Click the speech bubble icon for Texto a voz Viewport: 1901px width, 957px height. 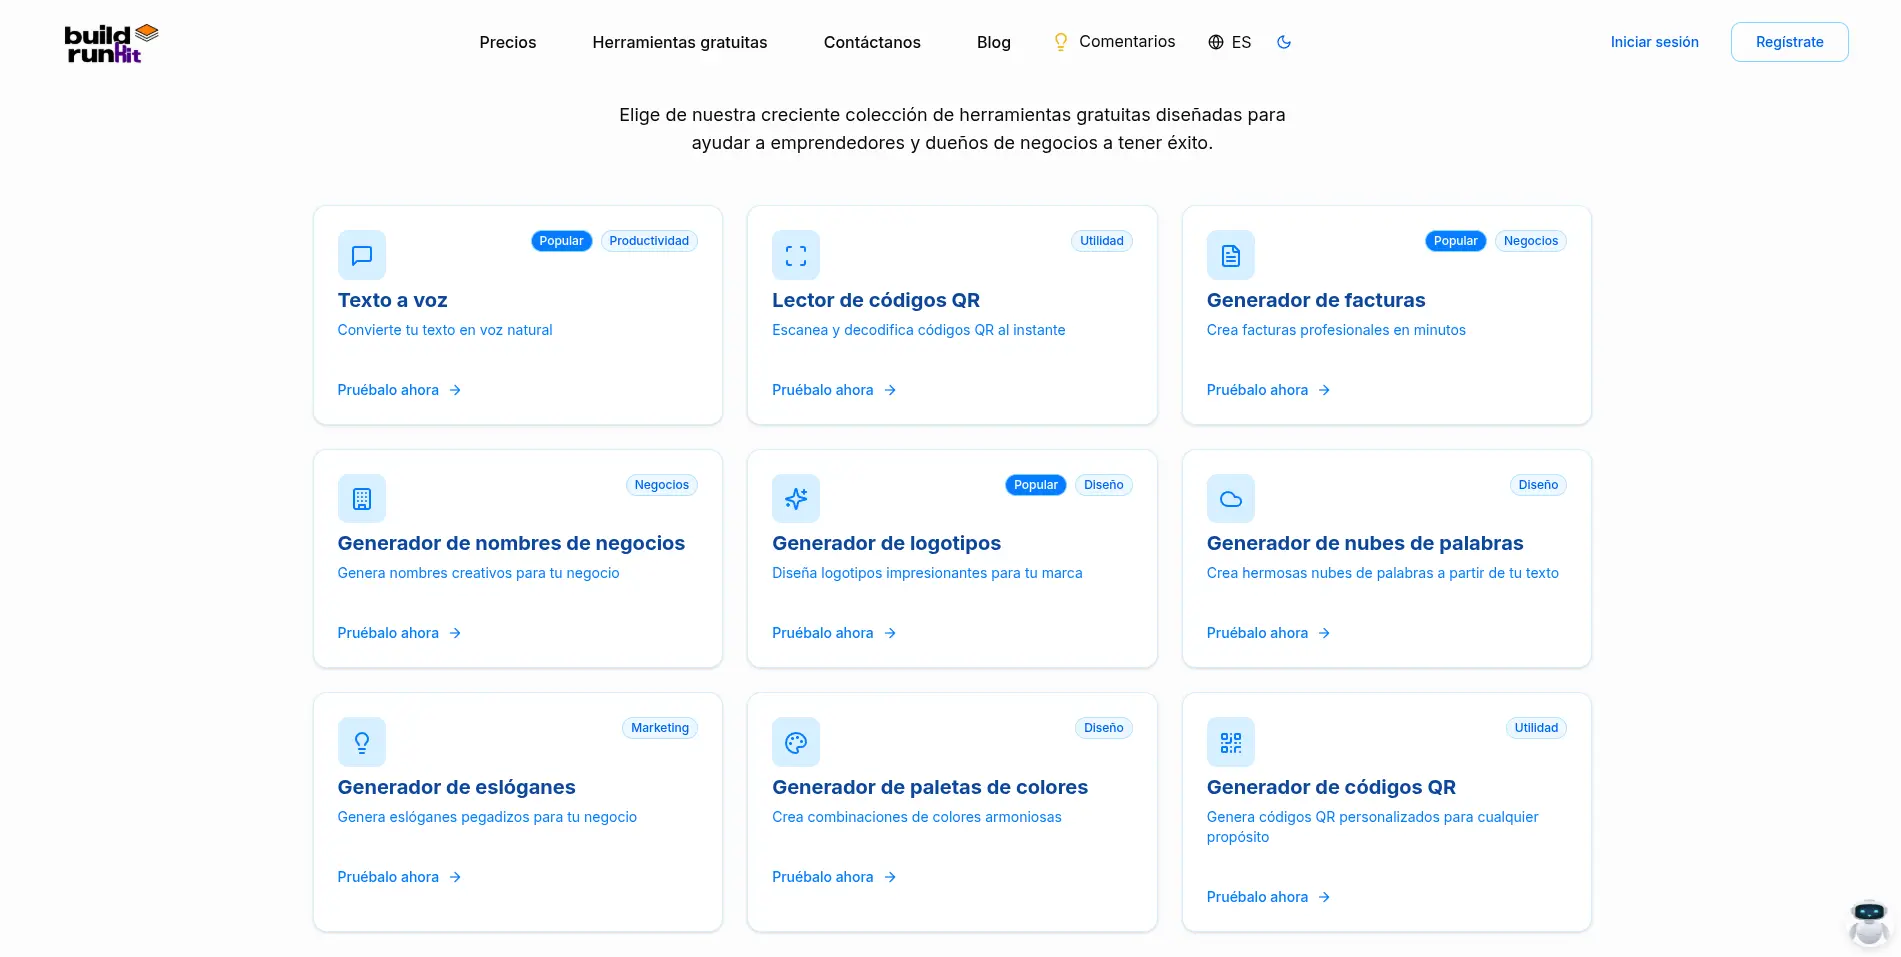(x=361, y=255)
